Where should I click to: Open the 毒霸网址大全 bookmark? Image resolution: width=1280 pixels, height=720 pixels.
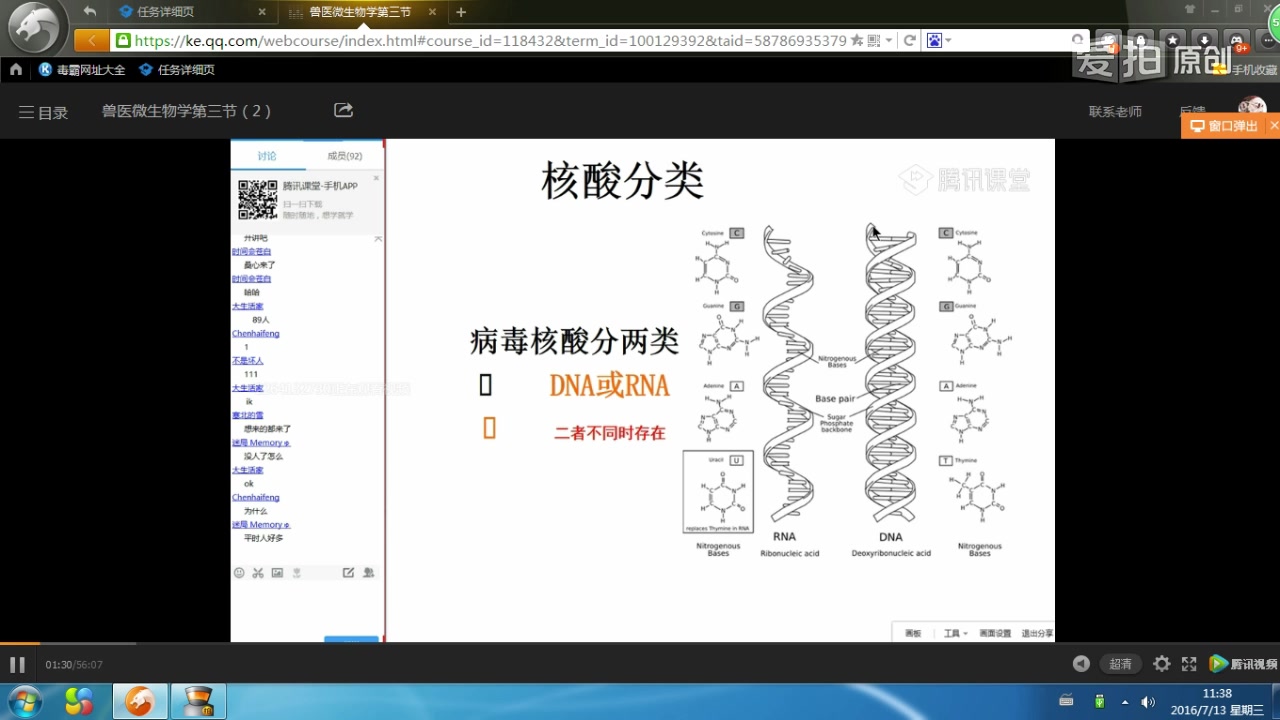(x=83, y=70)
